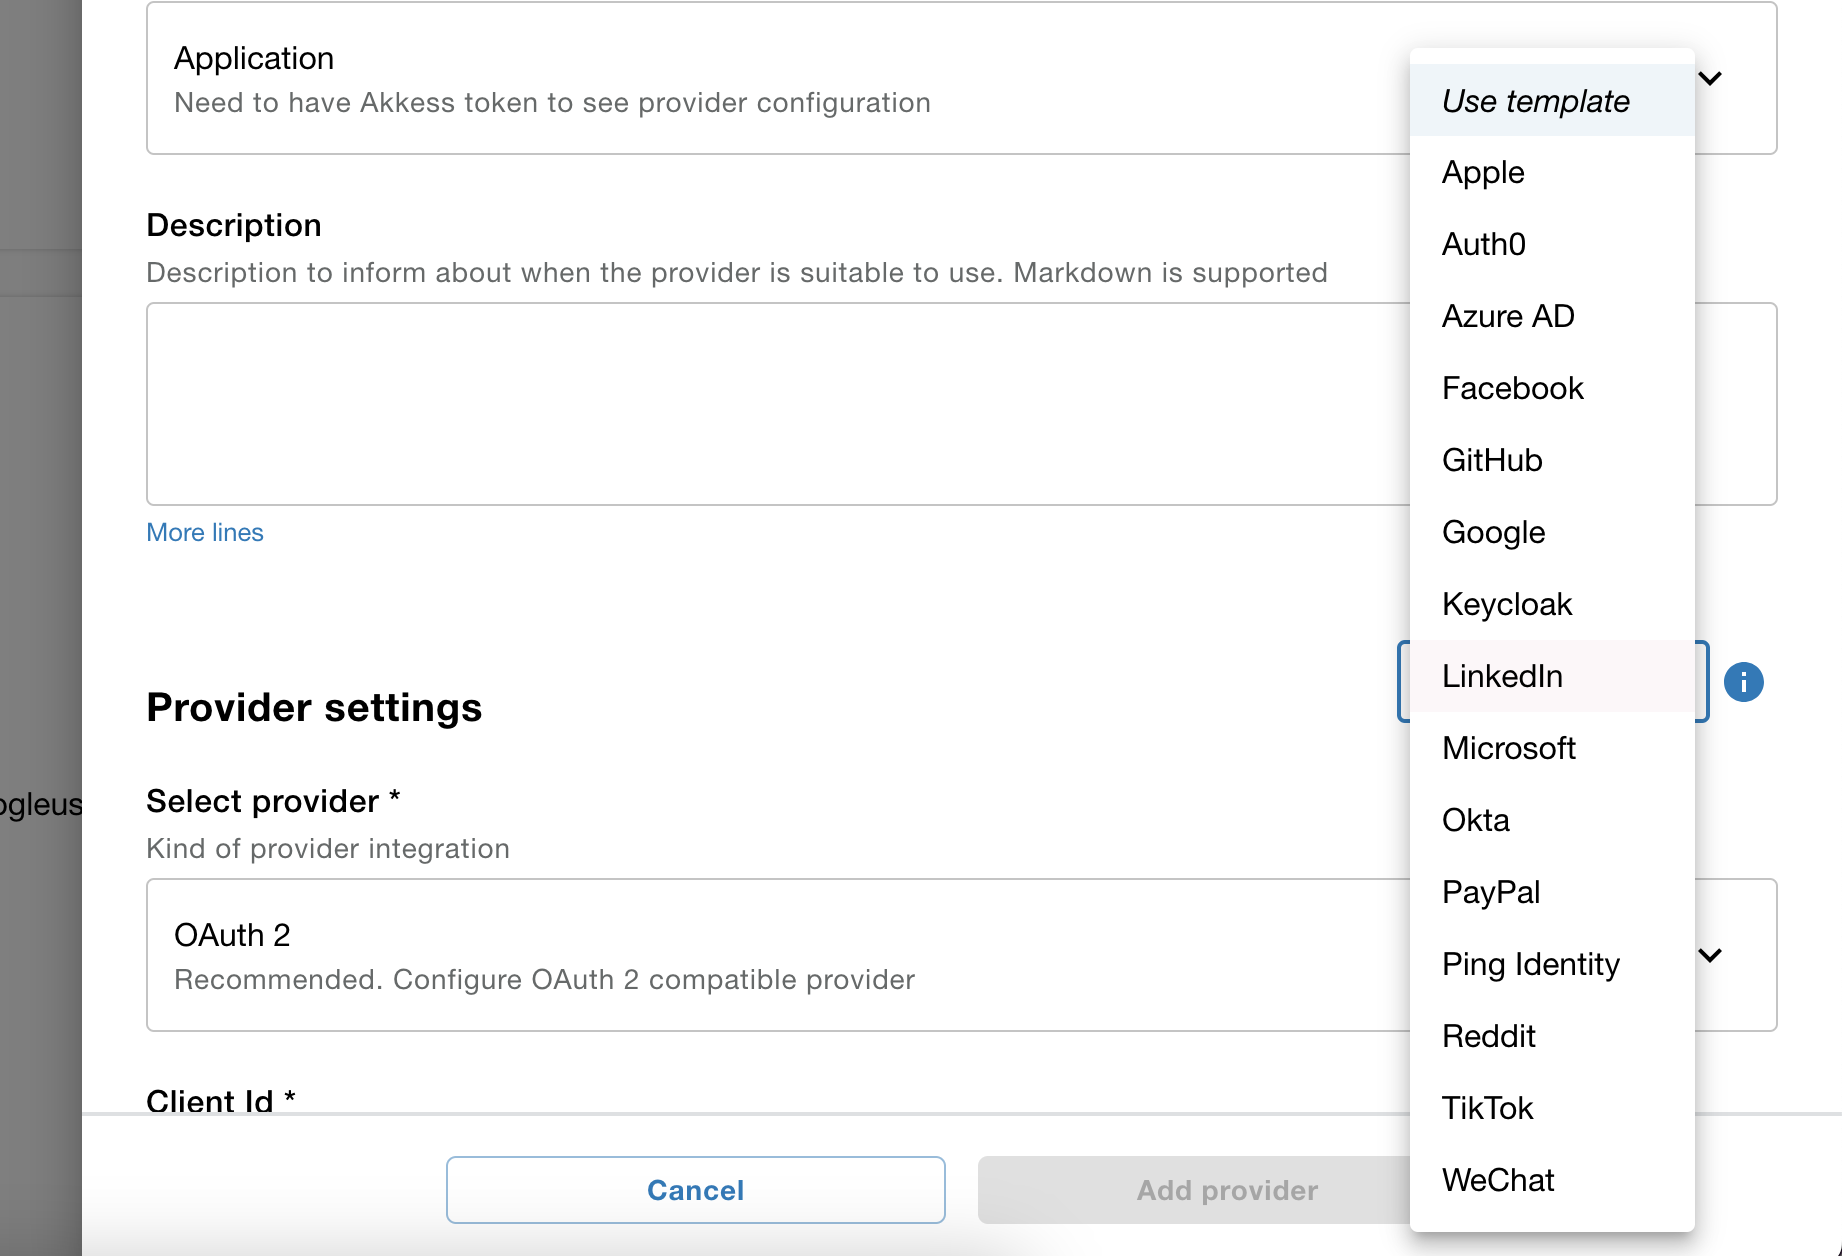Select Okta from the dropdown list
Screen dimensions: 1842x1256
[1476, 820]
